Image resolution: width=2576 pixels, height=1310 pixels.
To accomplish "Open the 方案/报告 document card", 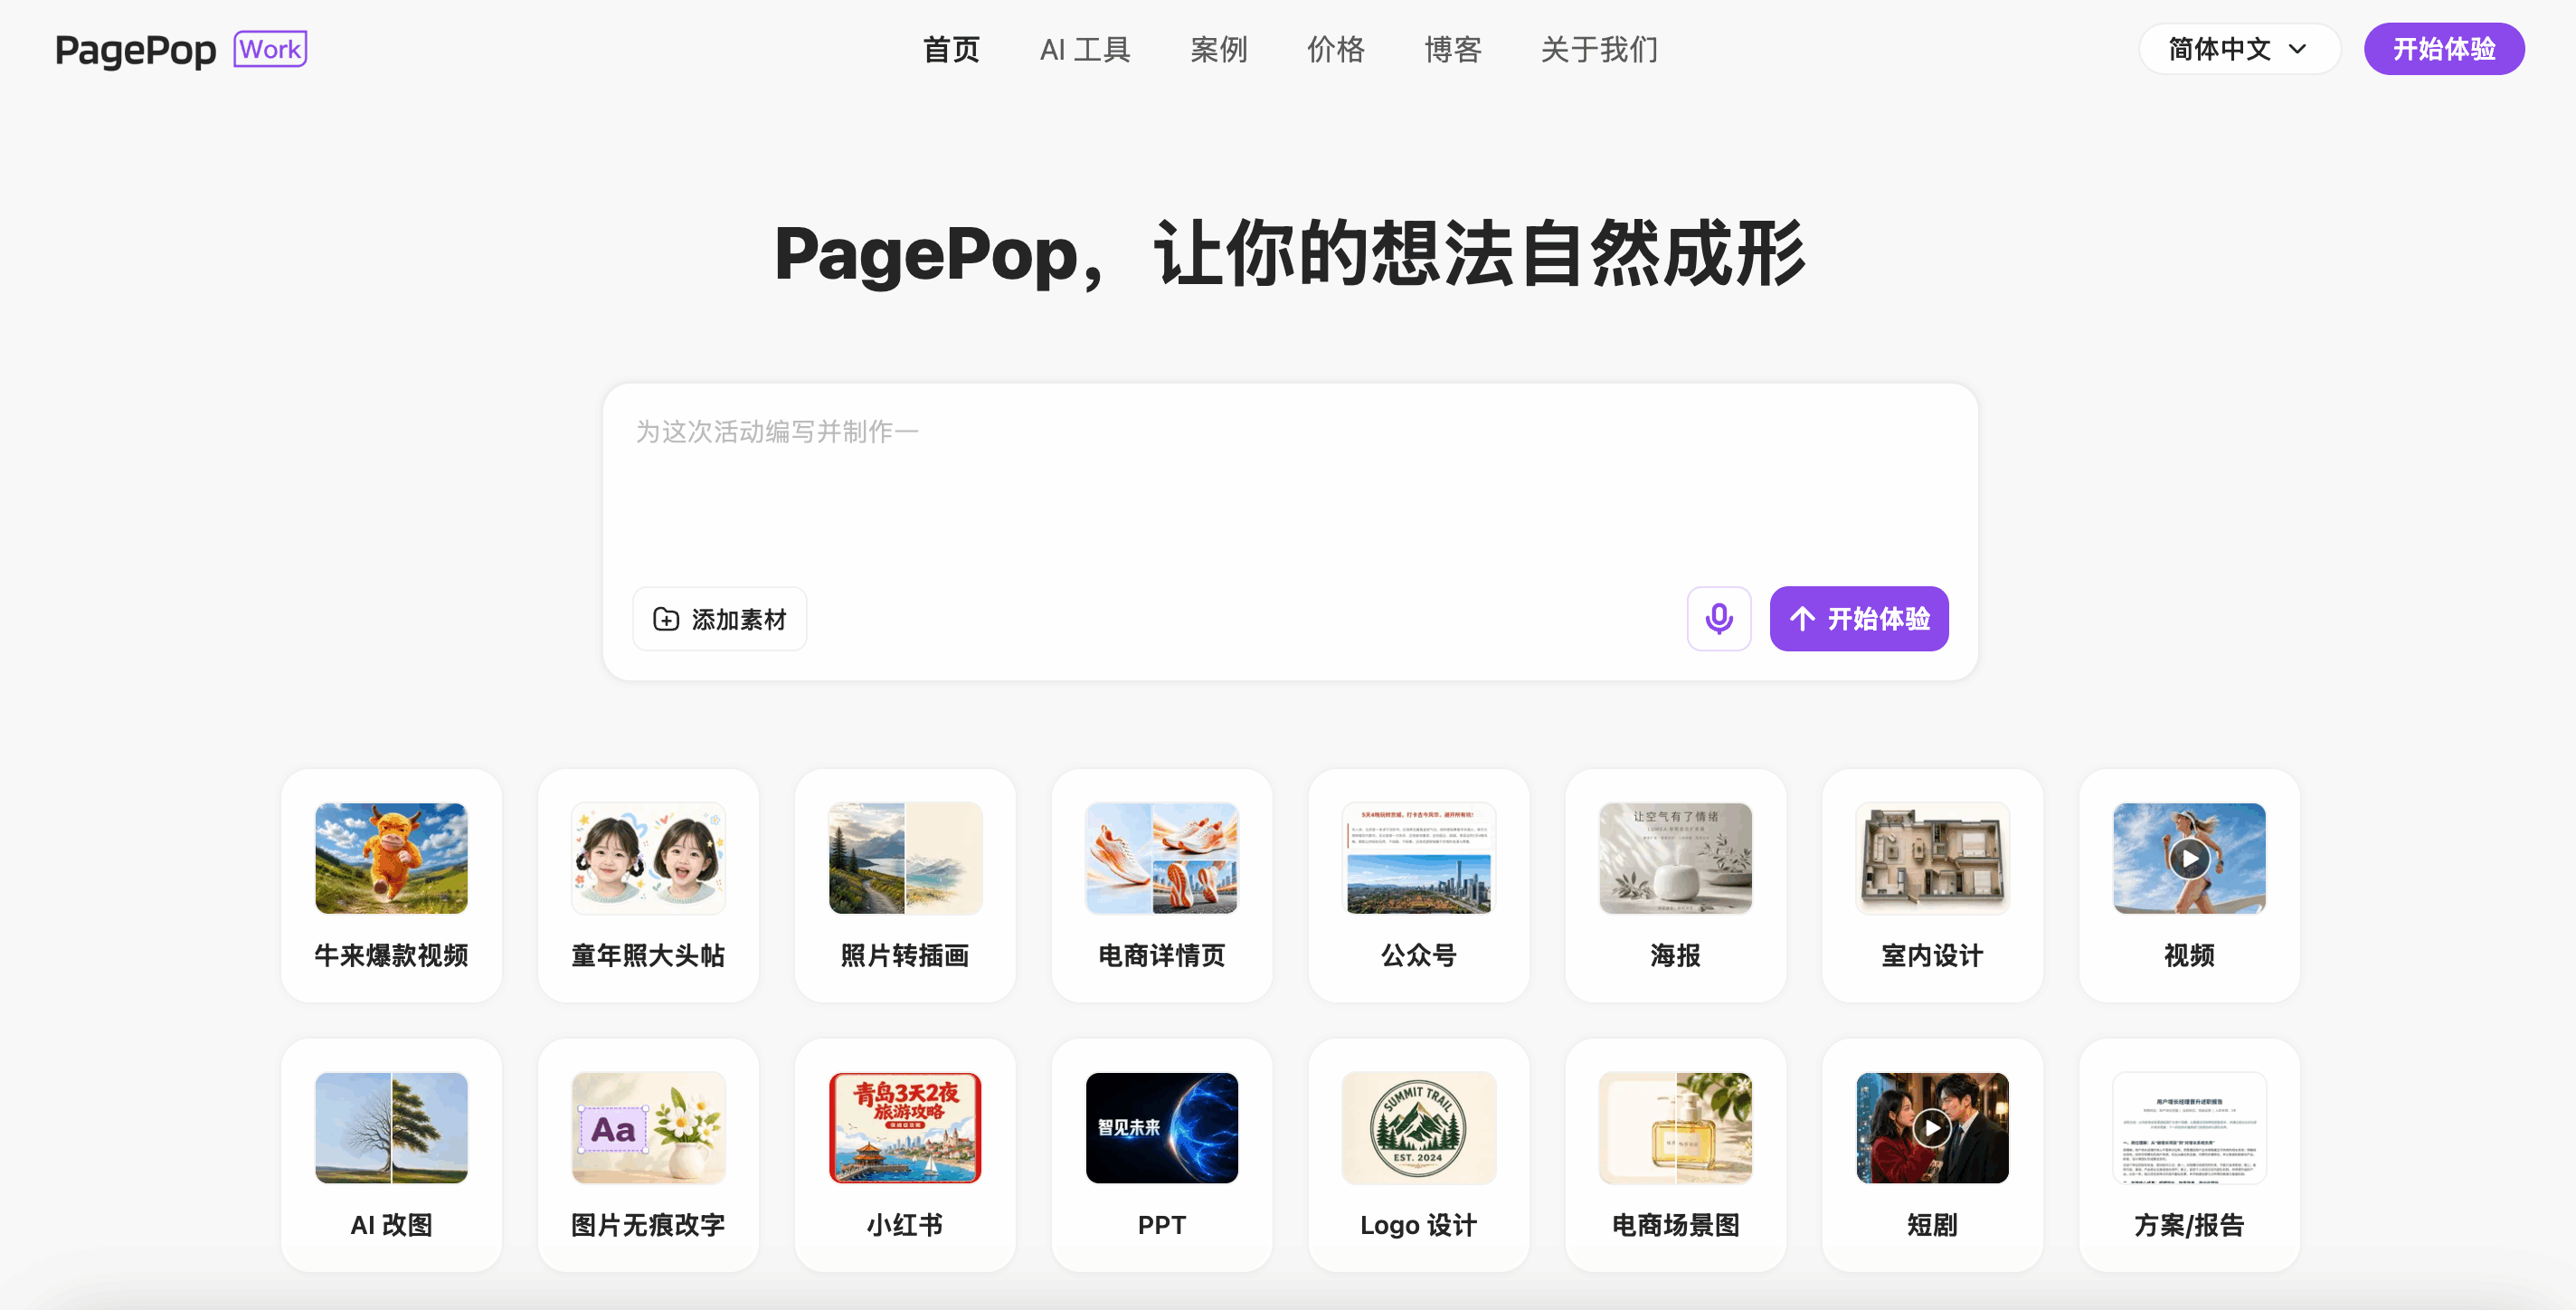I will (2190, 1155).
